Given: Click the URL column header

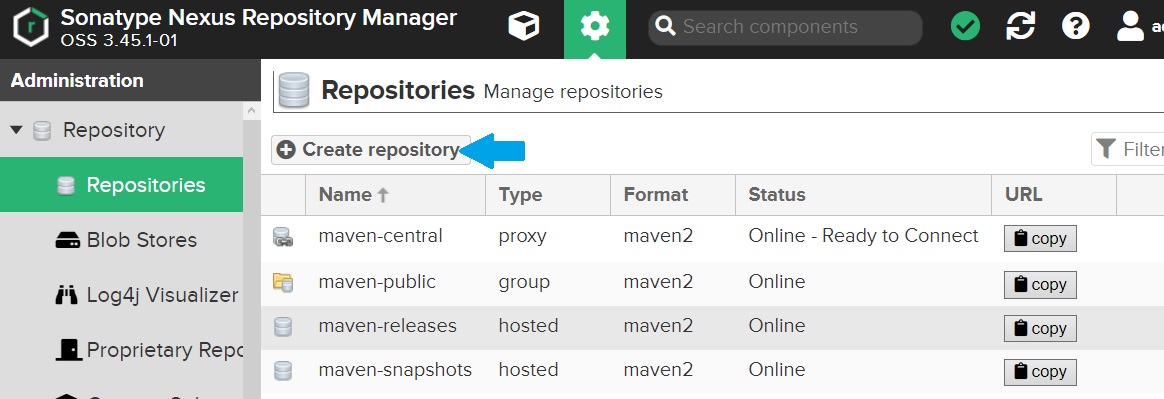Looking at the screenshot, I should tap(1054, 195).
